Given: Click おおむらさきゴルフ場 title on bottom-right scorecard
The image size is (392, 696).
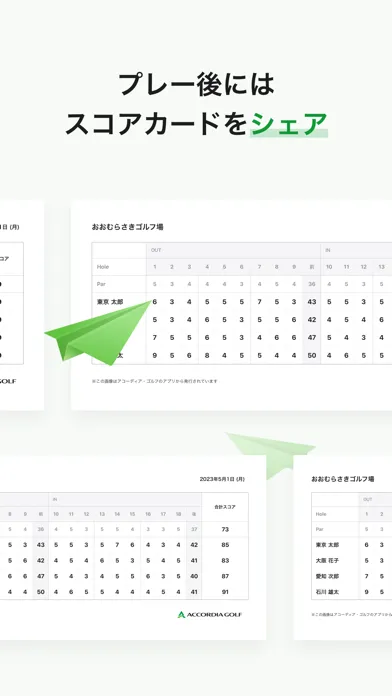Looking at the screenshot, I should pos(343,479).
